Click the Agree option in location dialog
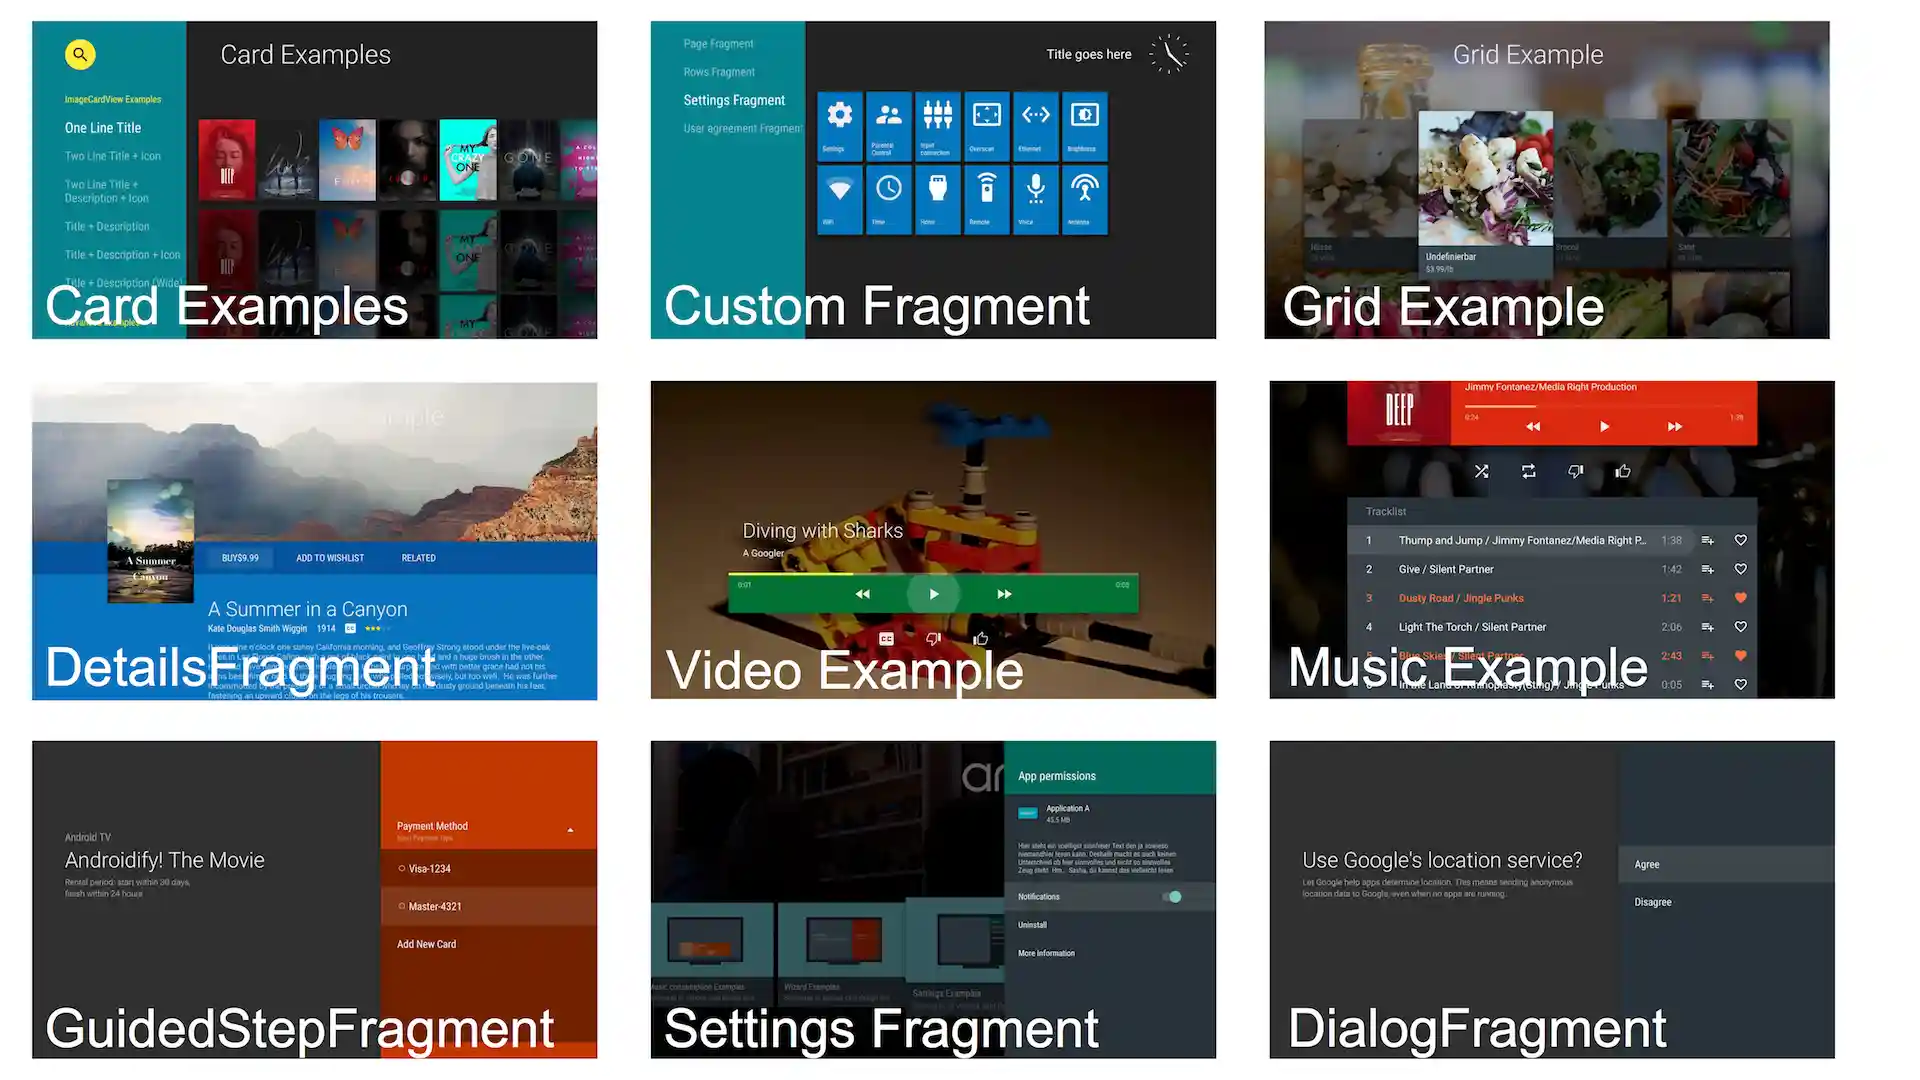The height and width of the screenshot is (1080, 1920). (1647, 864)
